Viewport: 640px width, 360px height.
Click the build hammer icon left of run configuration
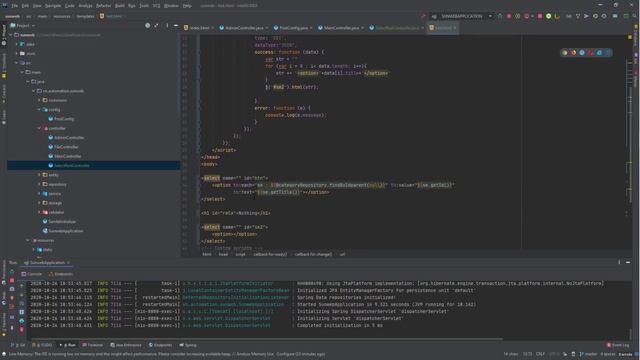[x=423, y=16]
